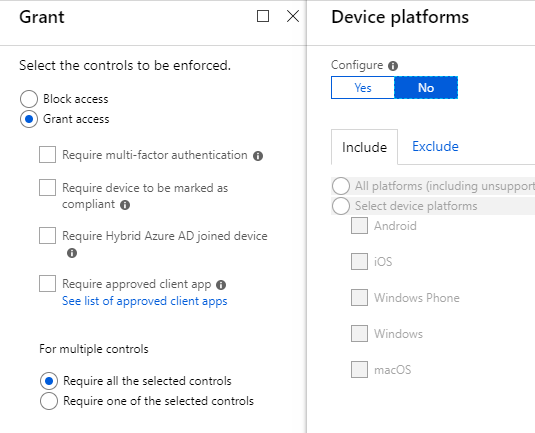Viewport: 535px width, 433px height.
Task: Click the Configure info icon
Action: point(393,66)
